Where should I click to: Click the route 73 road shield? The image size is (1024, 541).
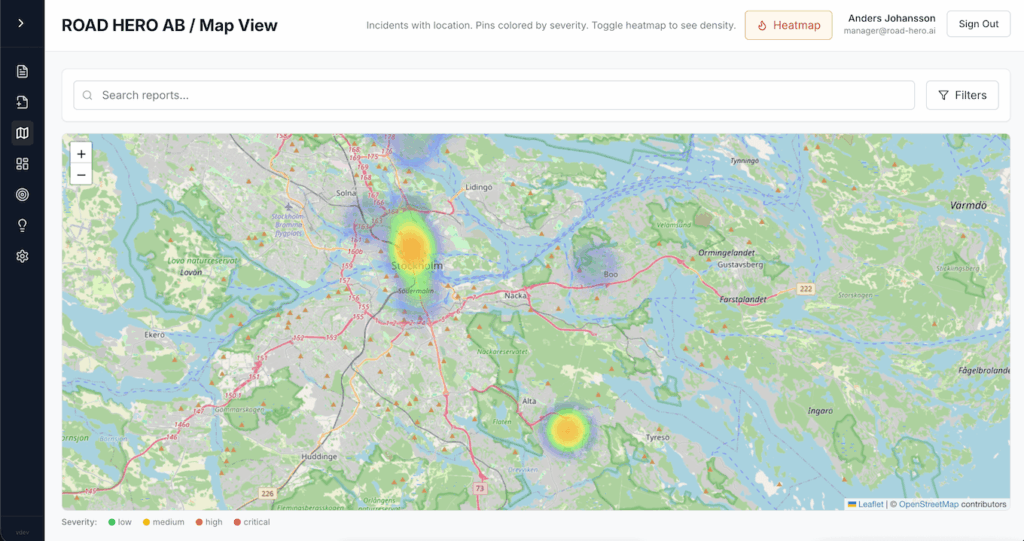click(x=480, y=488)
